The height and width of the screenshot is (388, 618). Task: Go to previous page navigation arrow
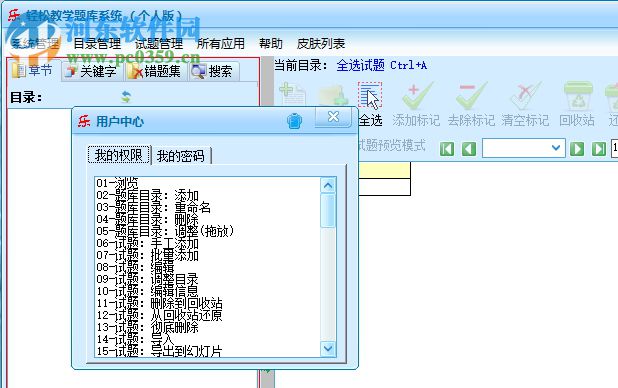point(469,149)
